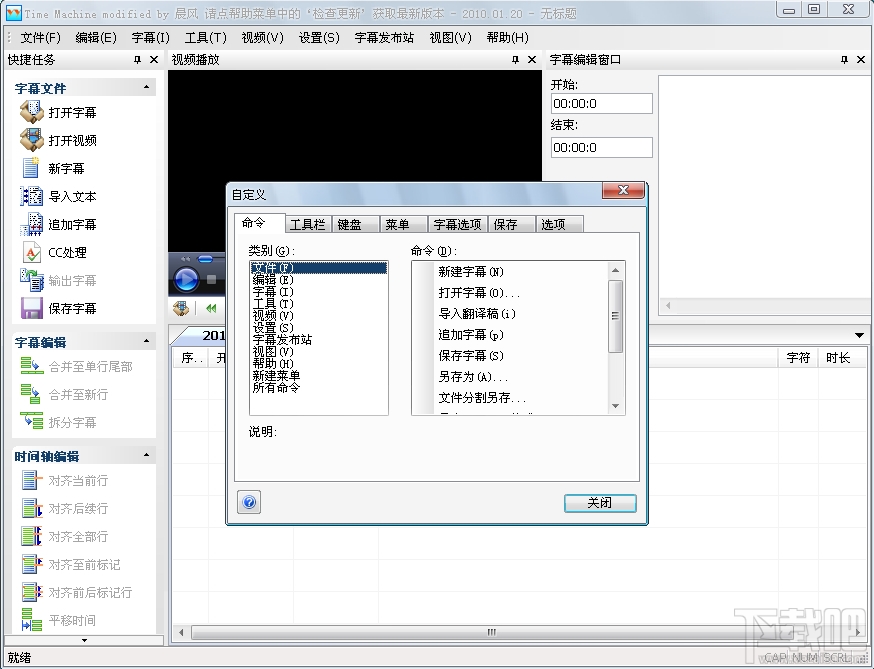Click the 追加字幕 icon
Screen dimensions: 874x669
coord(32,224)
